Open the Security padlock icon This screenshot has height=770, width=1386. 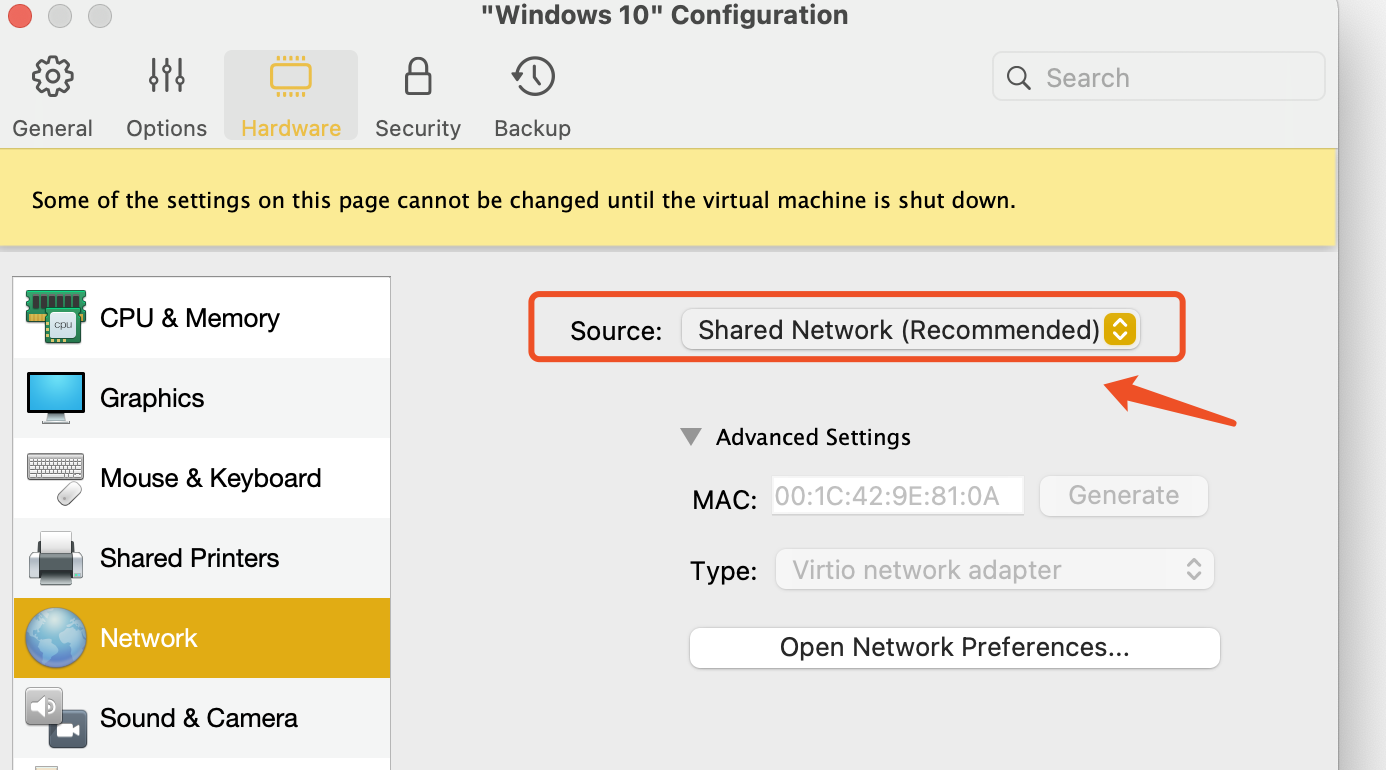[x=418, y=76]
